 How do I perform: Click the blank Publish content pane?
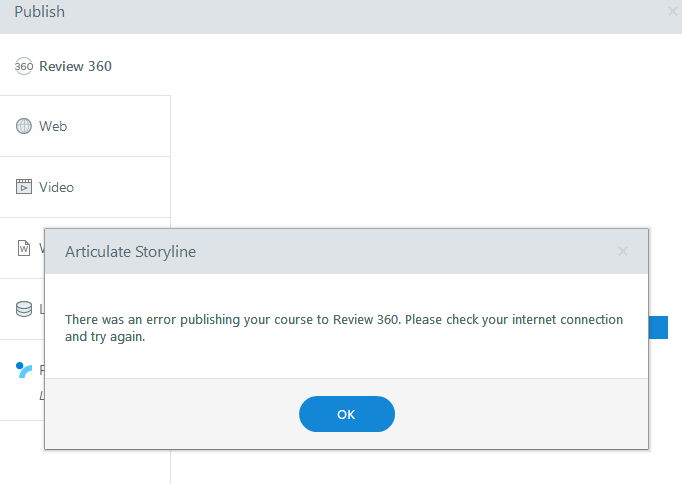coord(420,130)
